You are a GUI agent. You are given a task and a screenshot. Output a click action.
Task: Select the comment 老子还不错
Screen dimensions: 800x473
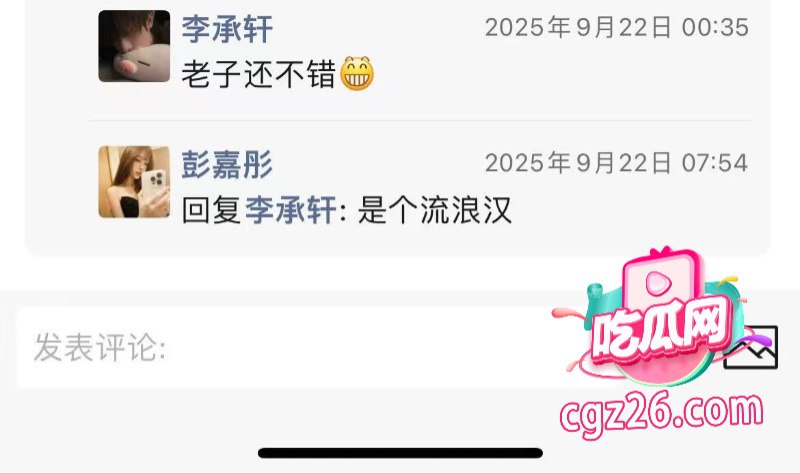259,74
